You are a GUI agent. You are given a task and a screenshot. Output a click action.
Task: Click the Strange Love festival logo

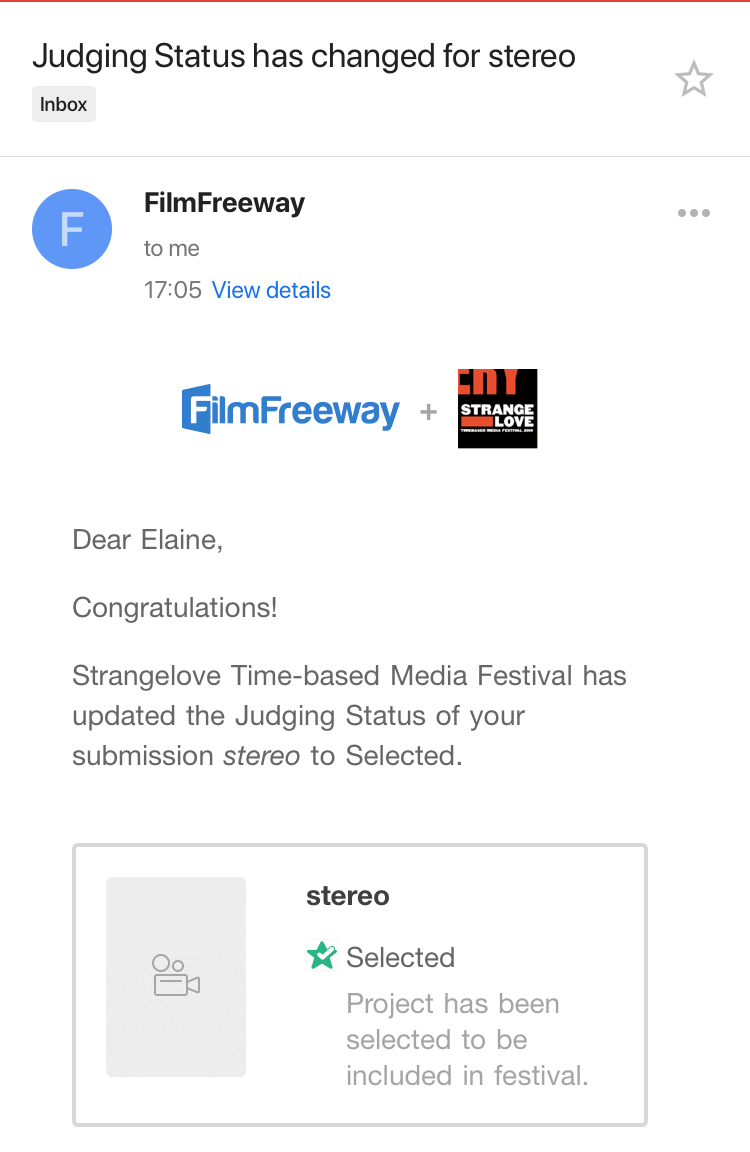(x=497, y=409)
